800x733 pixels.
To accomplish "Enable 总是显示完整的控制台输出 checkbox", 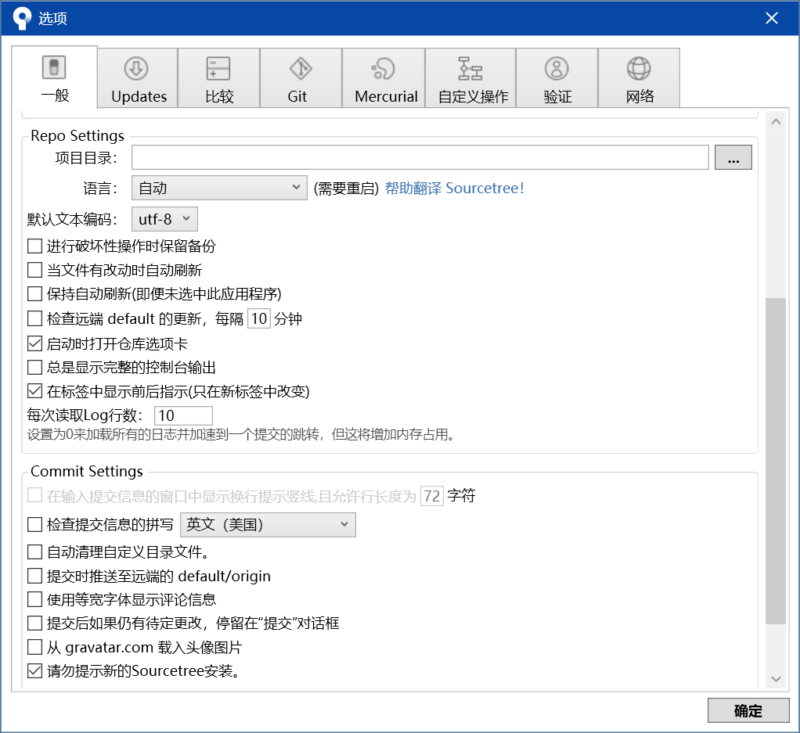I will point(35,367).
